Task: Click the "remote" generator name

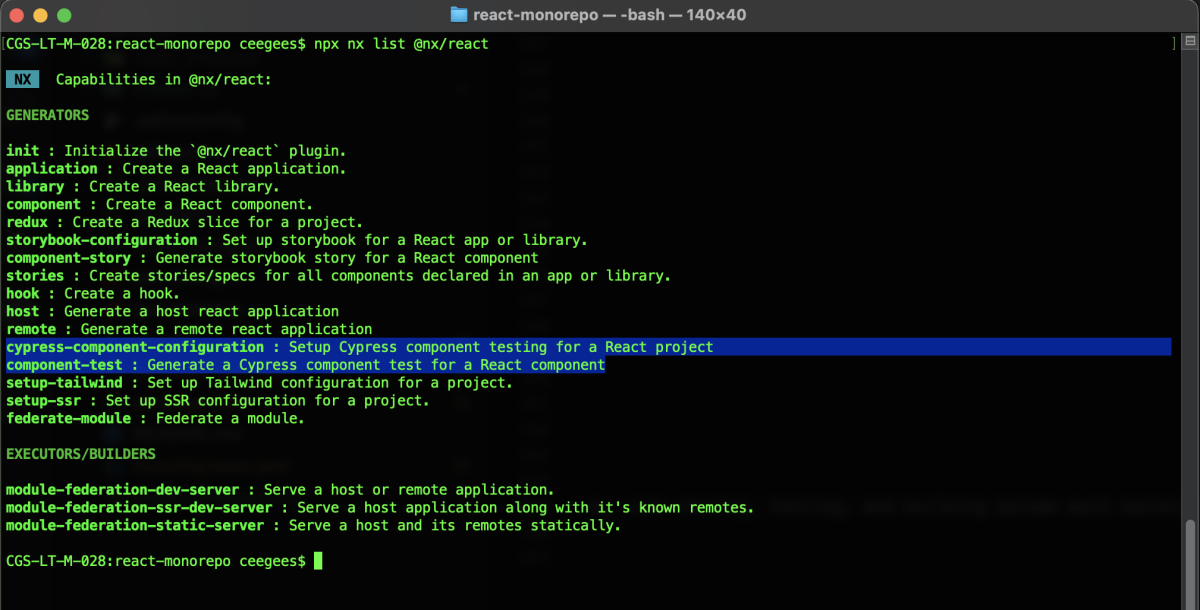Action: (x=31, y=329)
